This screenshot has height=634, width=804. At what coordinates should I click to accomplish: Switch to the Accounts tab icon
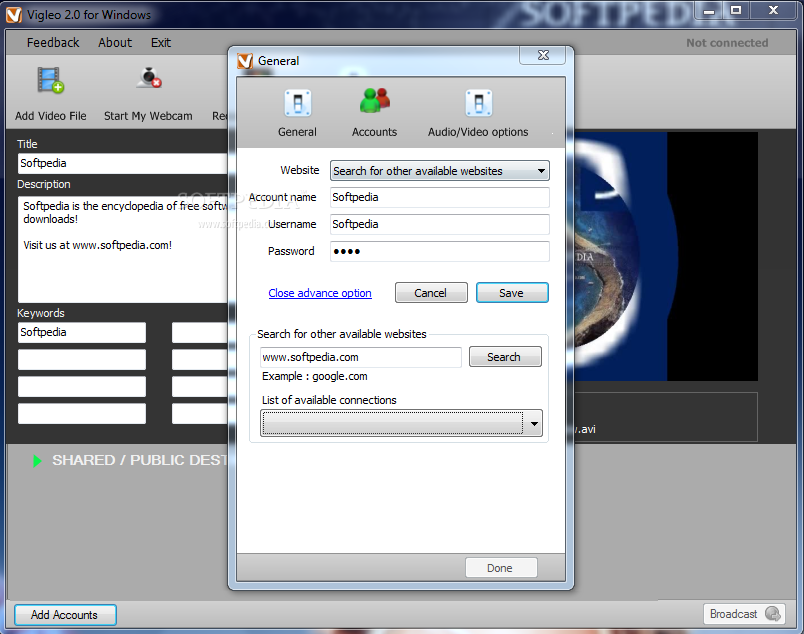click(x=375, y=100)
